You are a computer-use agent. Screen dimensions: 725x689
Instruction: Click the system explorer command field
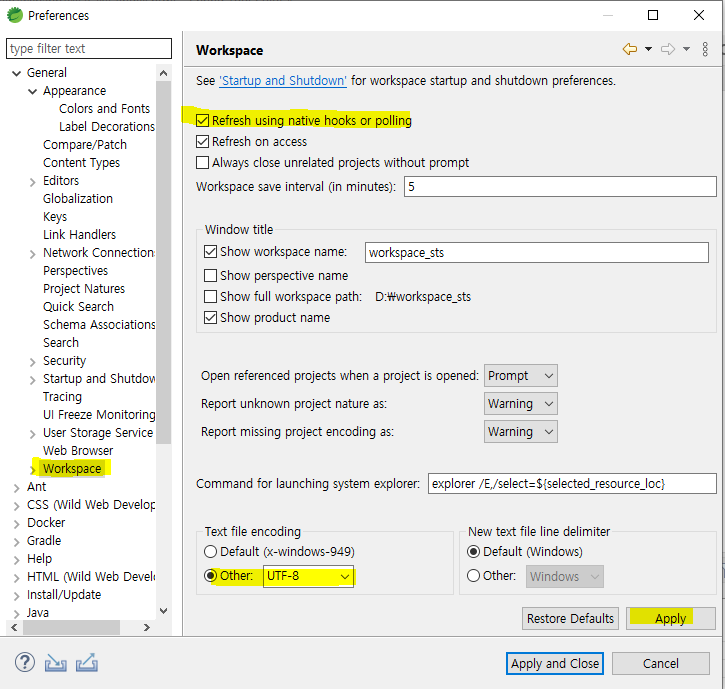572,484
